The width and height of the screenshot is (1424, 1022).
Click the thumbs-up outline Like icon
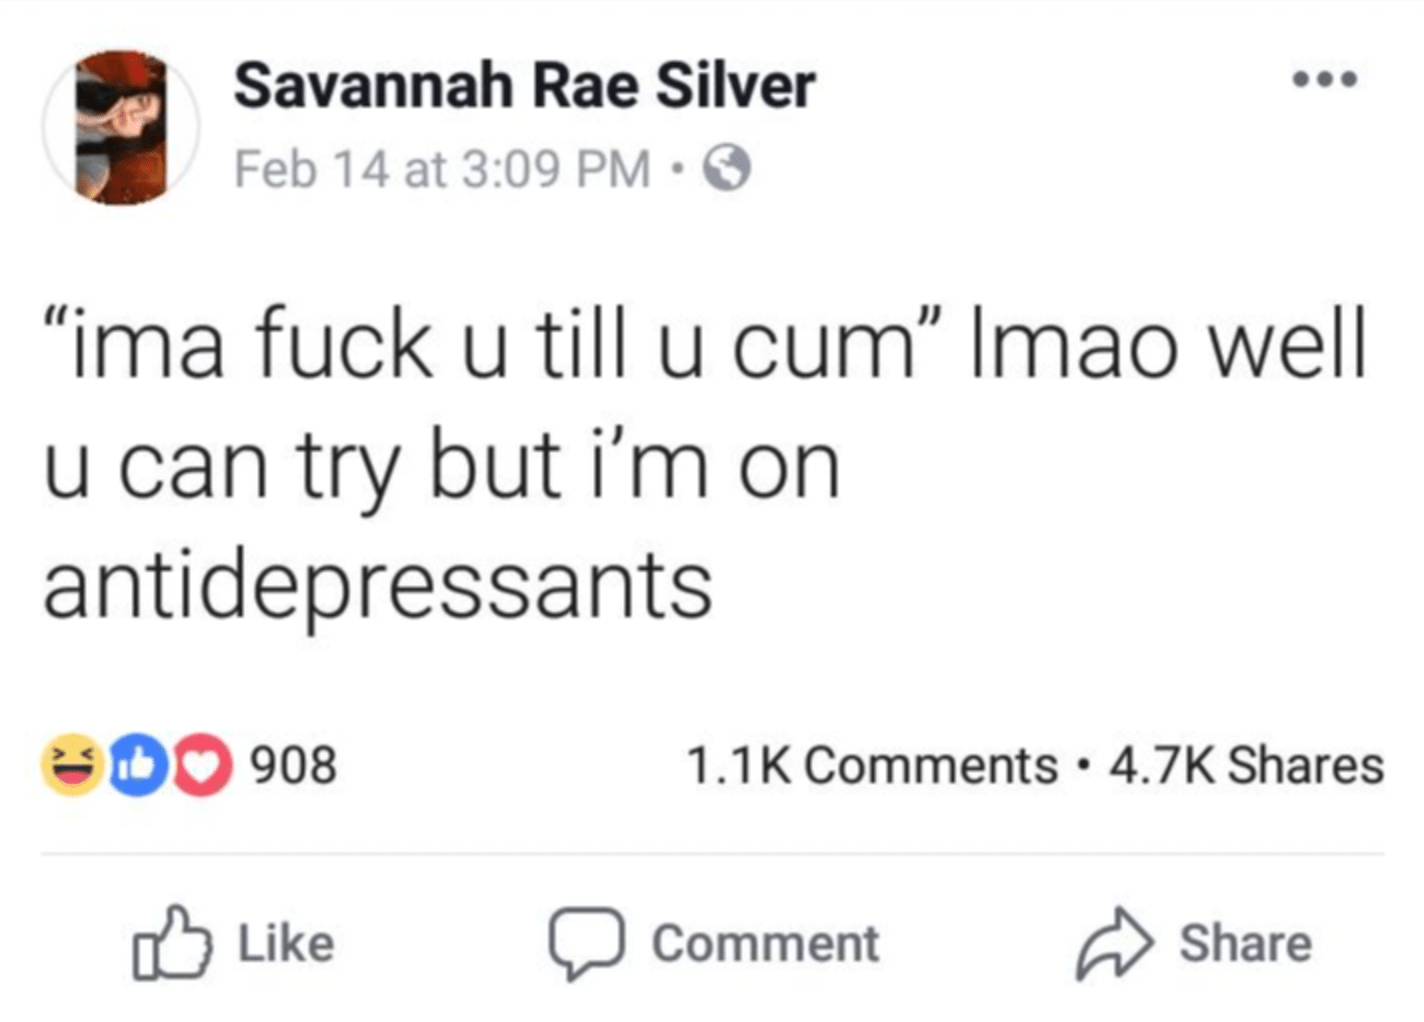[171, 942]
